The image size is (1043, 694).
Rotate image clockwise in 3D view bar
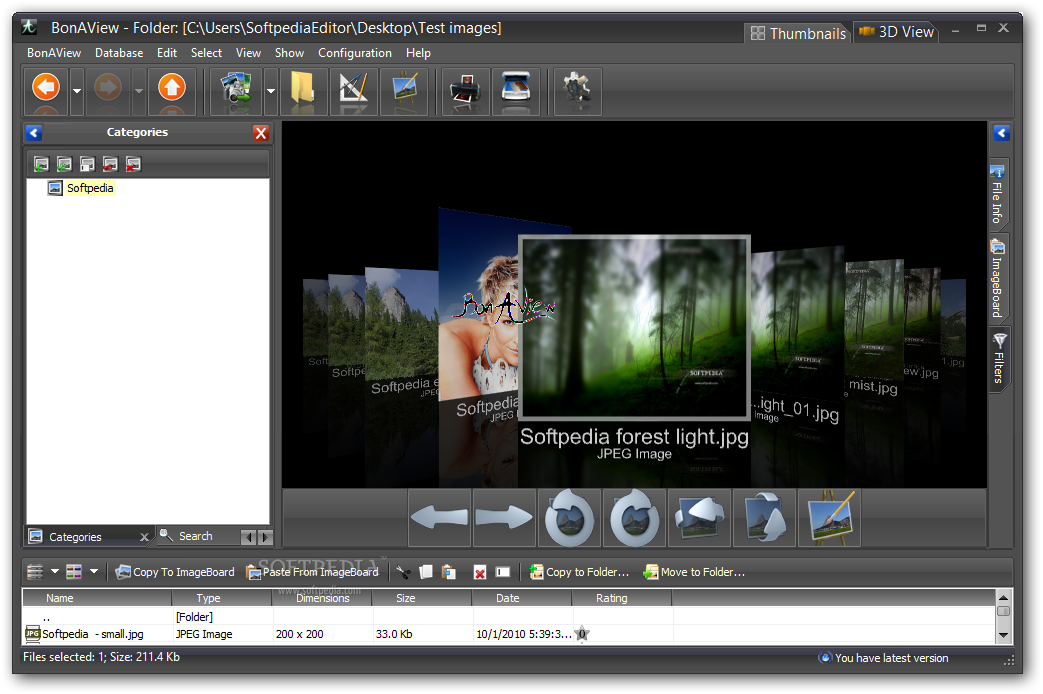click(x=635, y=518)
